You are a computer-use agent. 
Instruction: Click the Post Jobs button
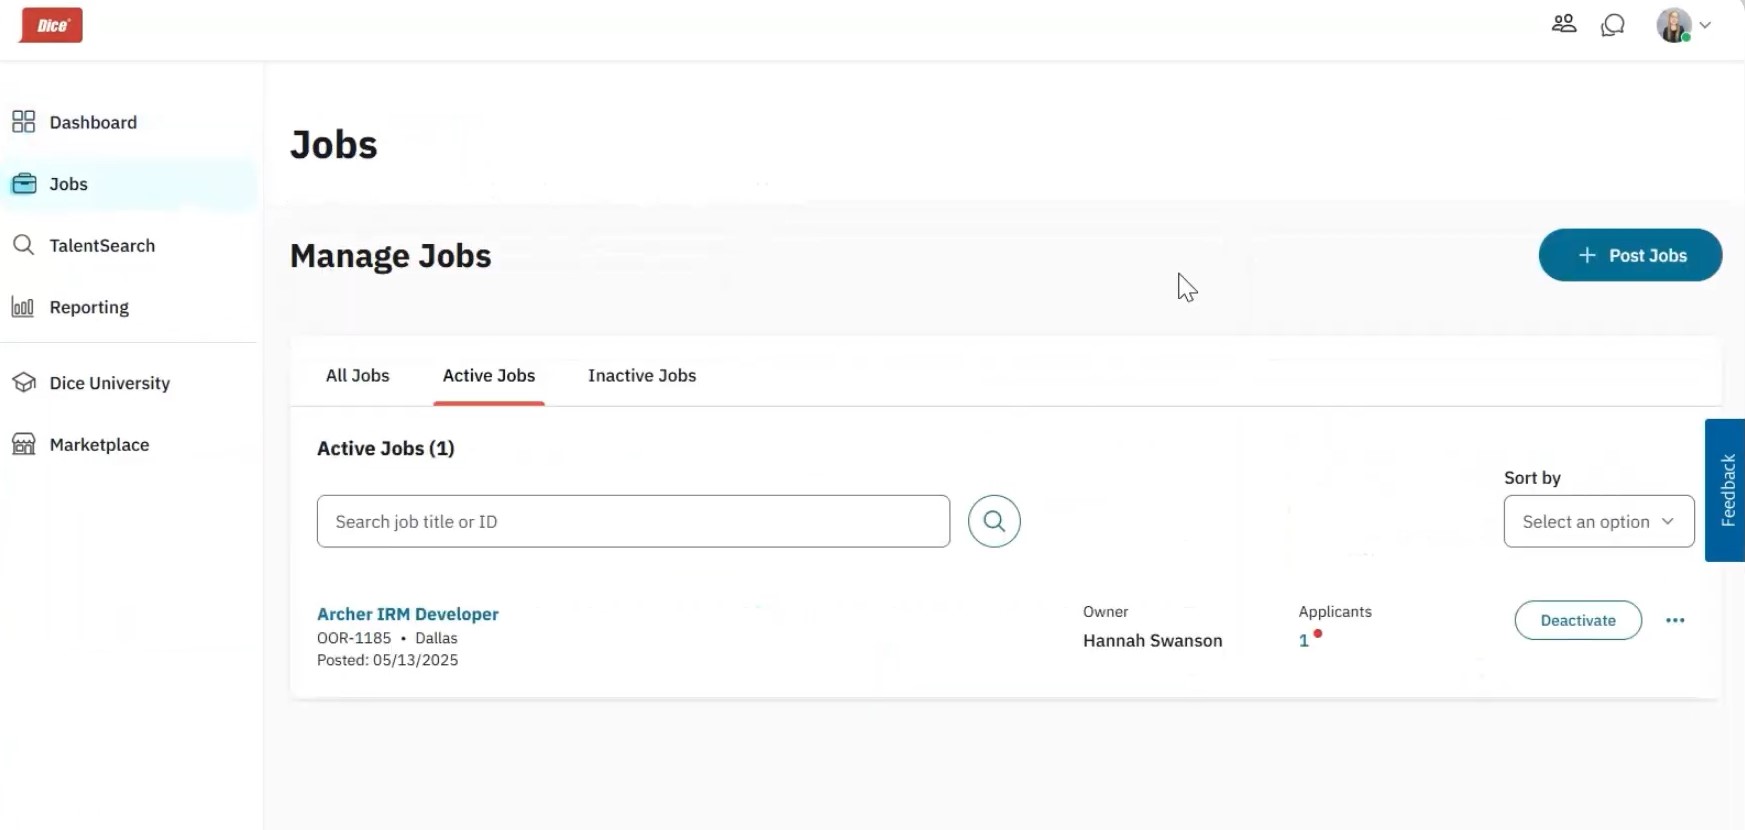click(1630, 255)
